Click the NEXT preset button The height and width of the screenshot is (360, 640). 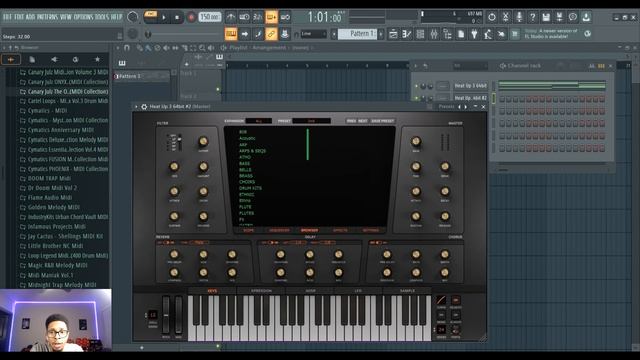[363, 121]
